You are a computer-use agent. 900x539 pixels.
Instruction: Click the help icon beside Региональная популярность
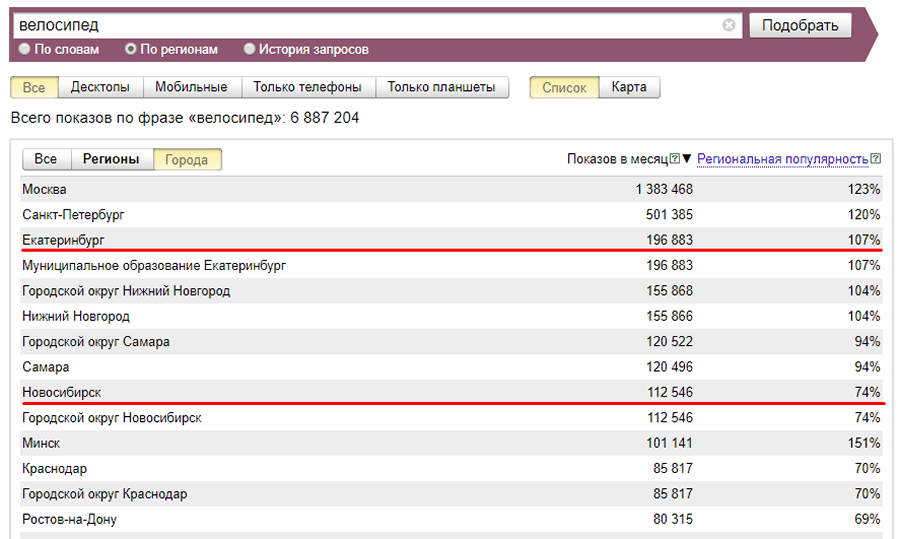[x=875, y=159]
